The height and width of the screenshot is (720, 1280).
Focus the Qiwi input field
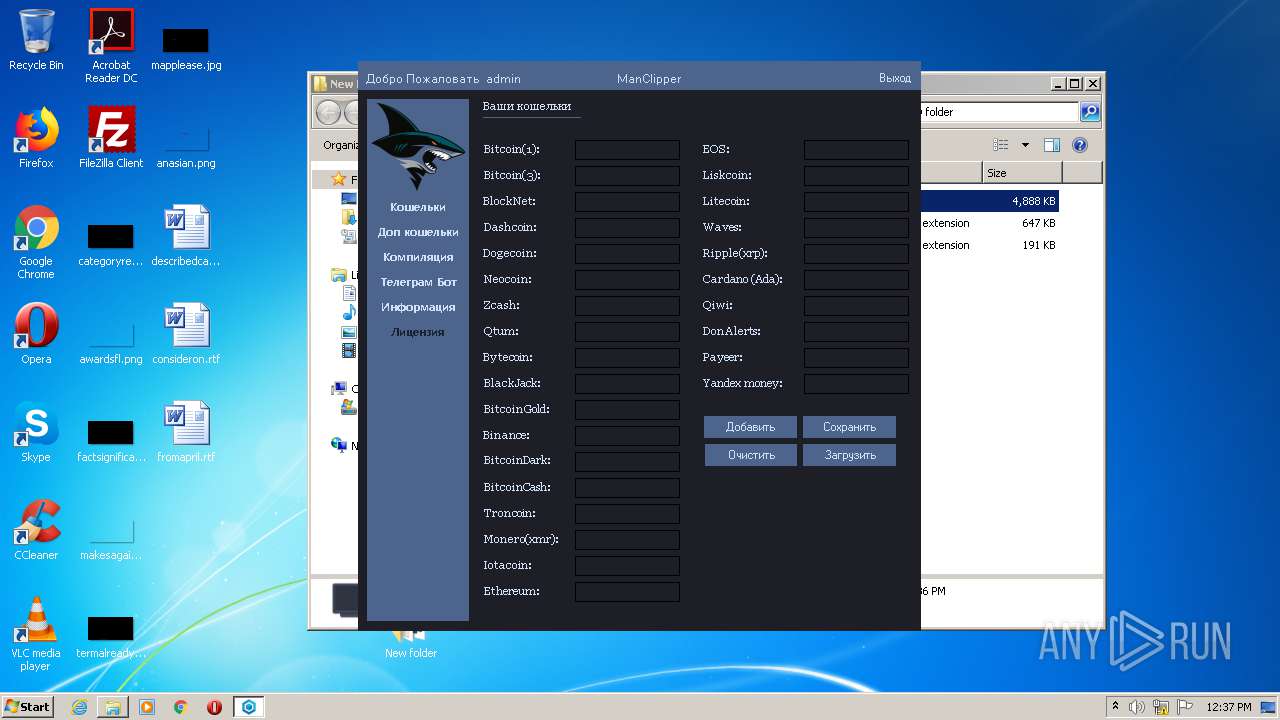(856, 306)
